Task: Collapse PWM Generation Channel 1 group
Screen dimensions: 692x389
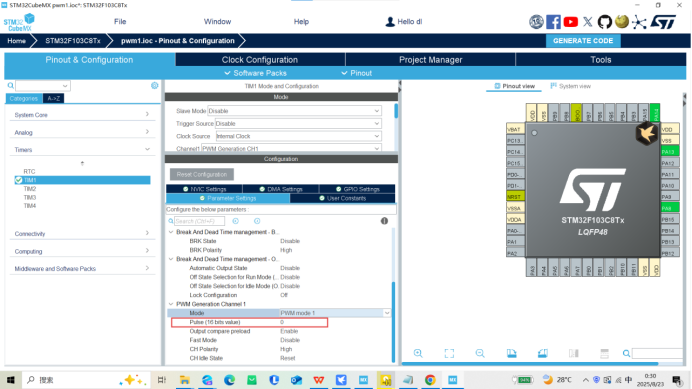Action: click(x=171, y=304)
